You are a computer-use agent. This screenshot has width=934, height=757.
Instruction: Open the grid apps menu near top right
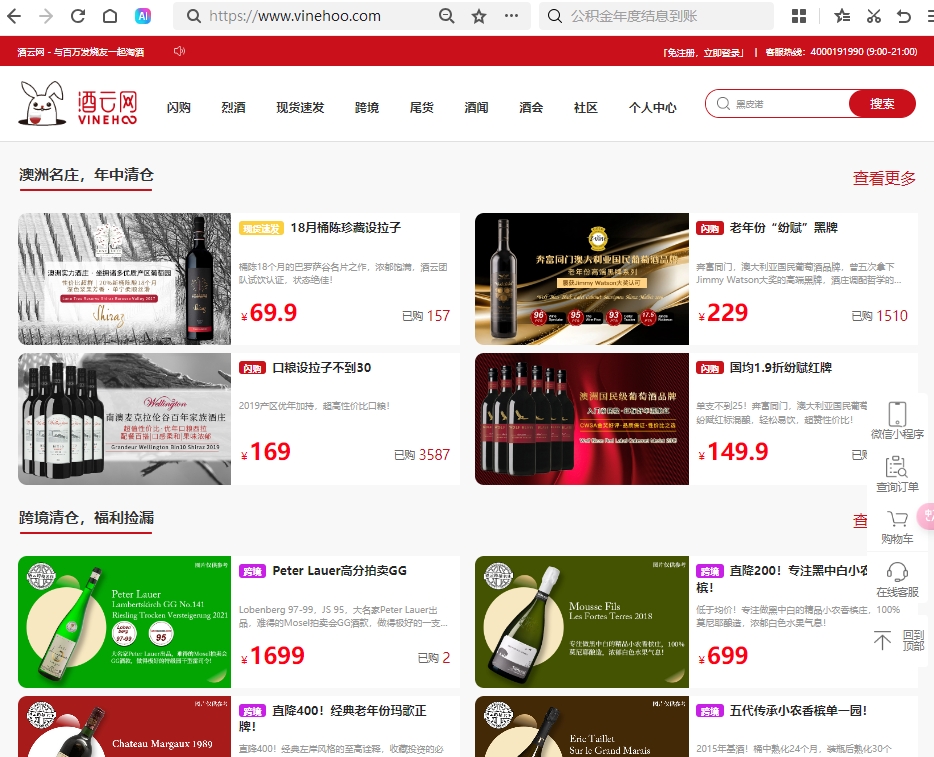coord(798,17)
